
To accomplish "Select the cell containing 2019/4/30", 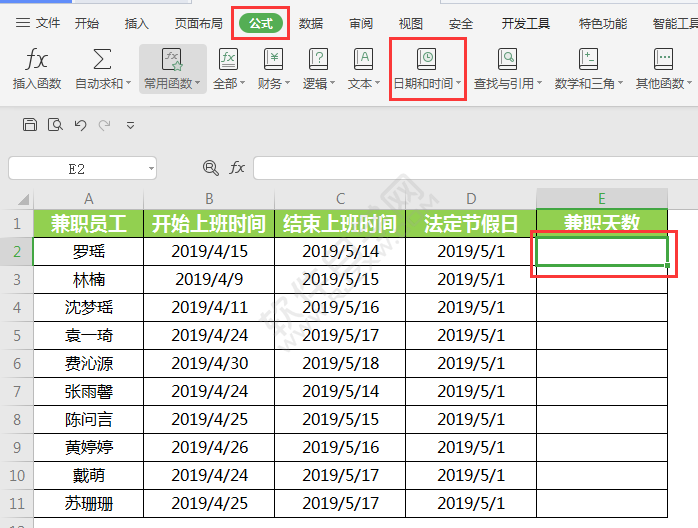I will (x=209, y=363).
